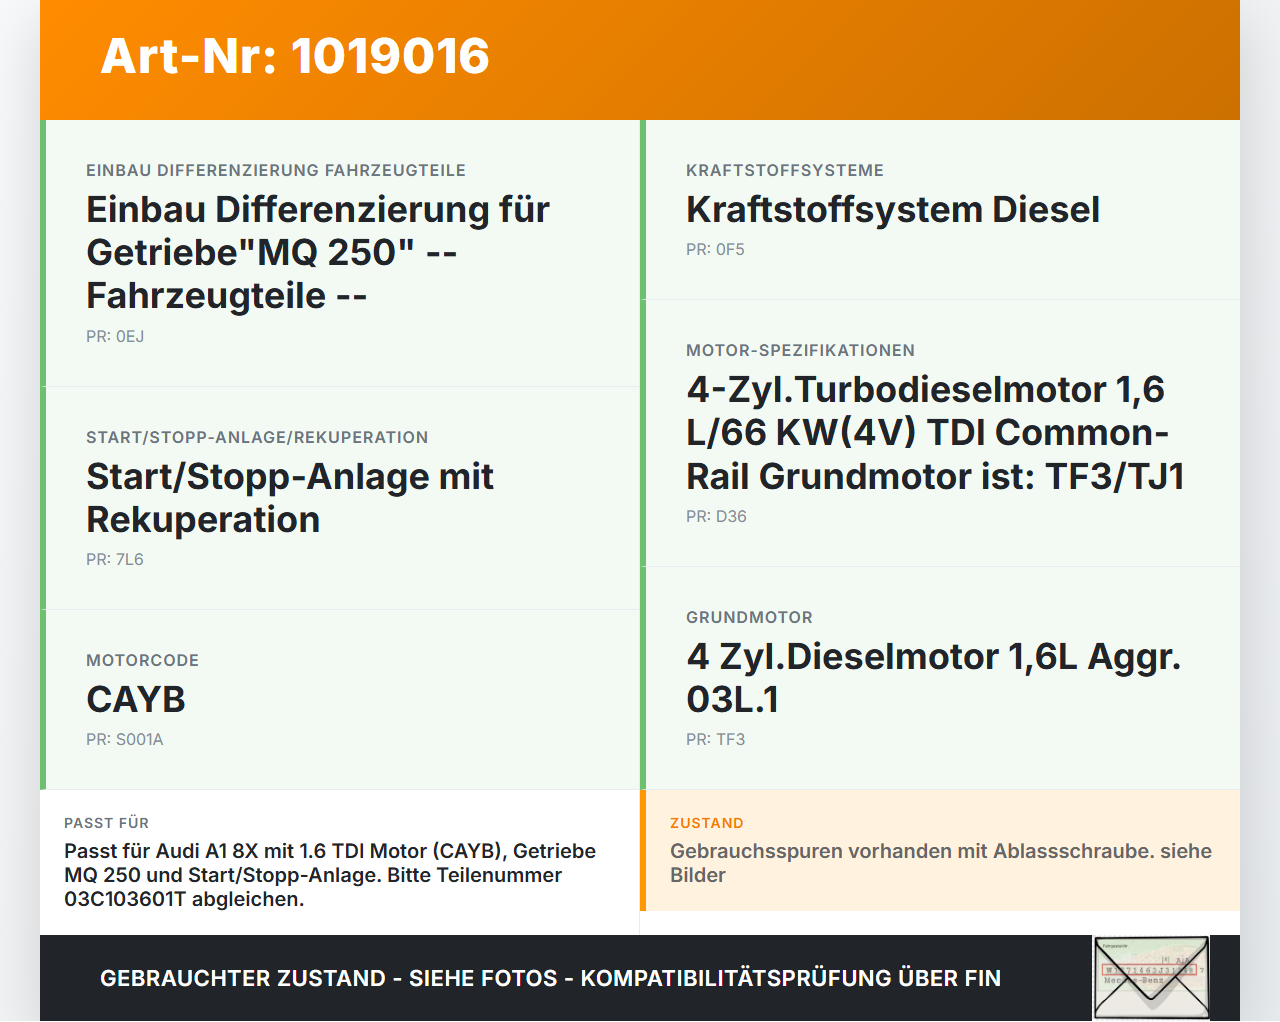Select the ZUSTAND label
Image resolution: width=1280 pixels, height=1022 pixels.
706,823
